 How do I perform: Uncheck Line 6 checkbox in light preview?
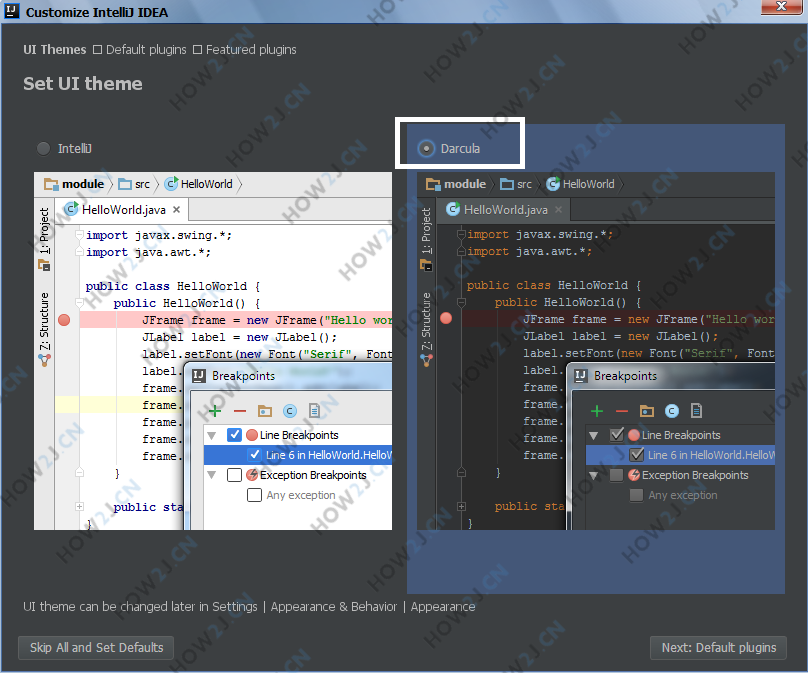click(x=255, y=455)
